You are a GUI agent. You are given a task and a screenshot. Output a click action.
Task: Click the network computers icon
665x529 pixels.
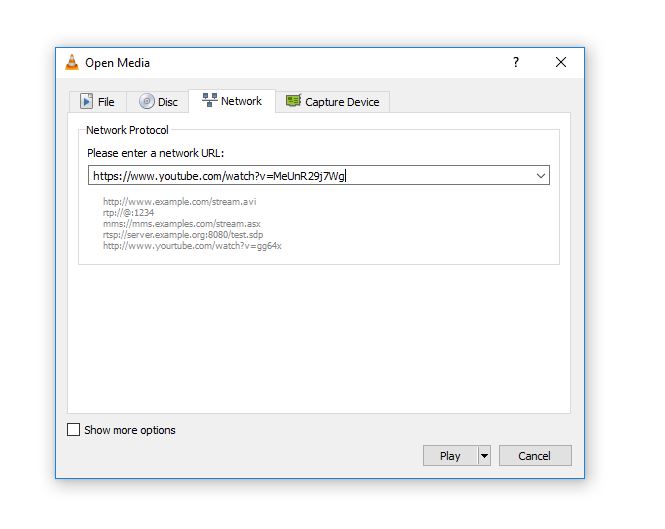210,100
